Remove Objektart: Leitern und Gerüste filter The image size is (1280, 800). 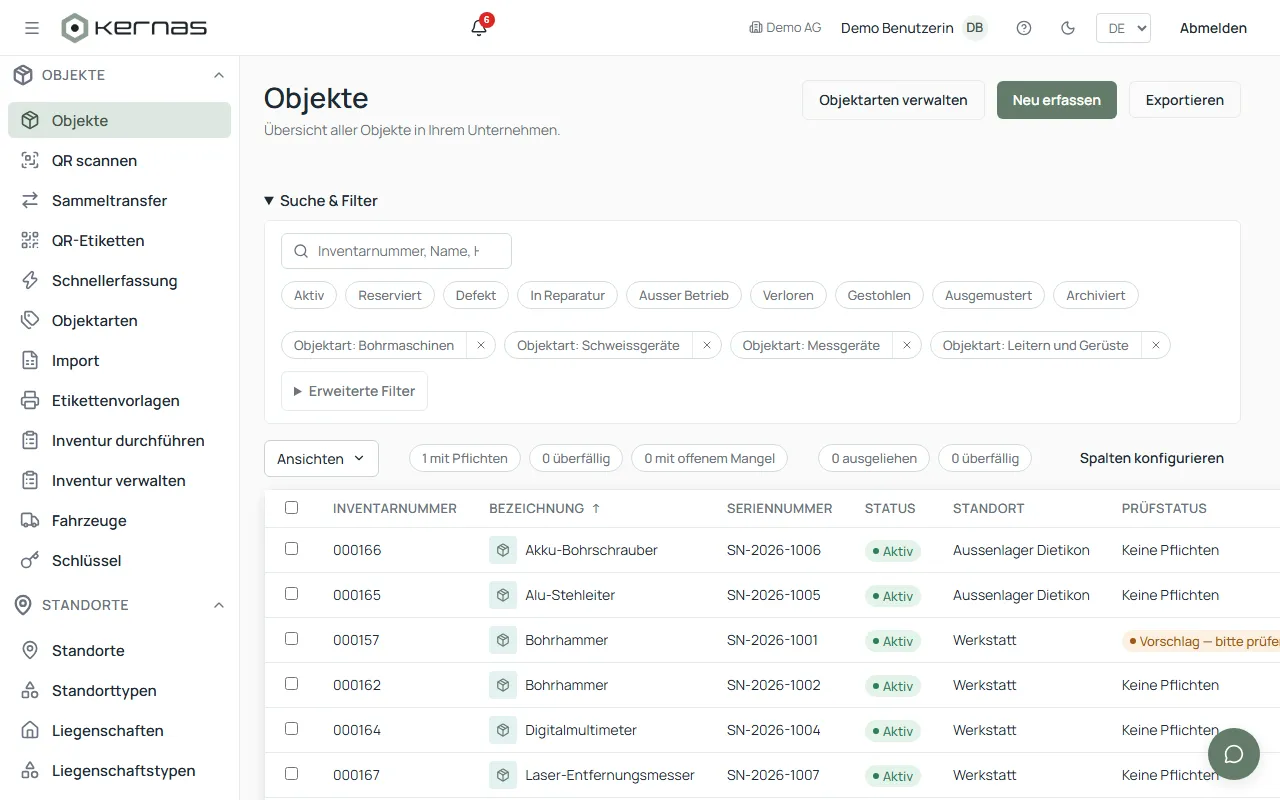pos(1156,345)
